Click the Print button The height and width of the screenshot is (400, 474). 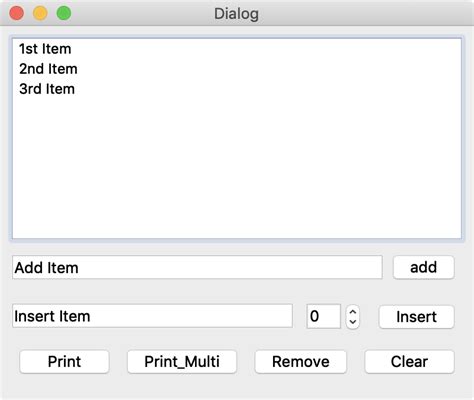(x=64, y=362)
